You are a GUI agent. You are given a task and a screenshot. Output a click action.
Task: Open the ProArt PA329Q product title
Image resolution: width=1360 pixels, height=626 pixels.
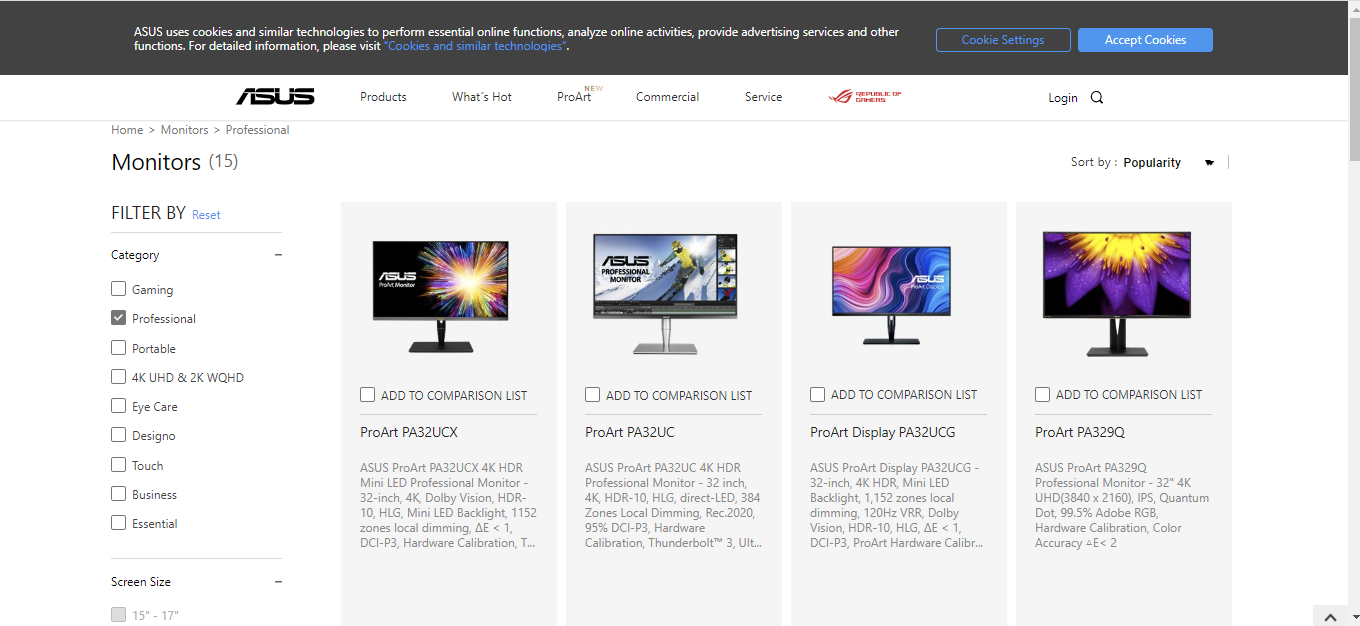coord(1080,432)
